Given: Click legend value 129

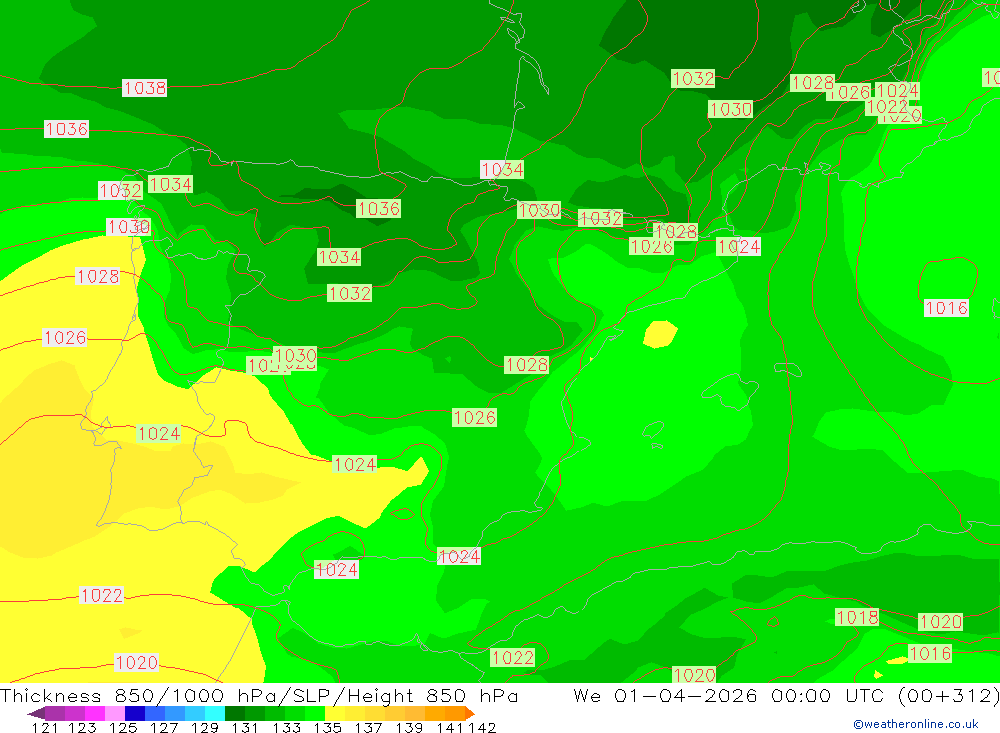Looking at the screenshot, I should click(205, 727).
